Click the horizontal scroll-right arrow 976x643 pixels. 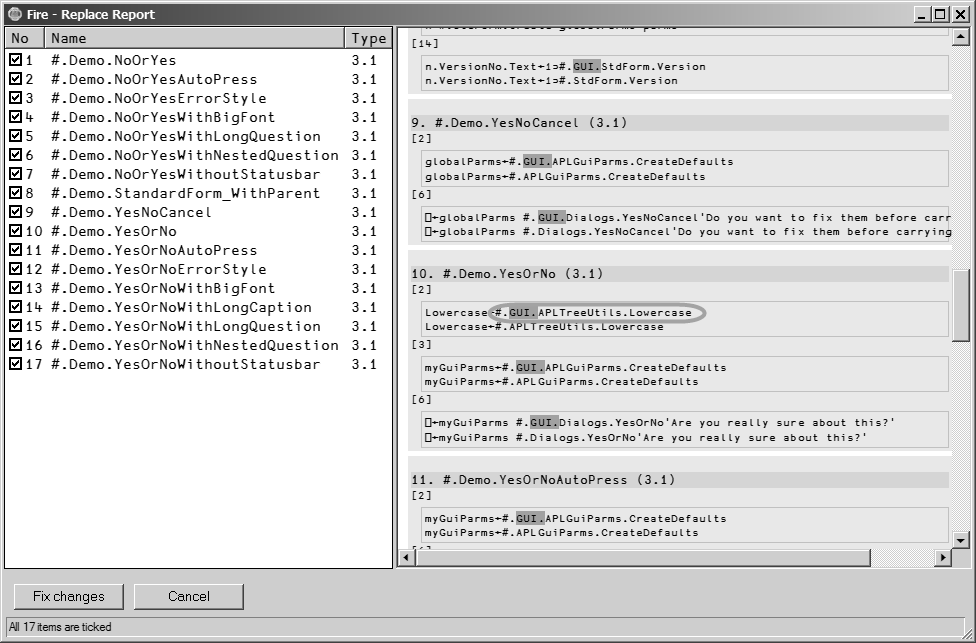[x=943, y=558]
